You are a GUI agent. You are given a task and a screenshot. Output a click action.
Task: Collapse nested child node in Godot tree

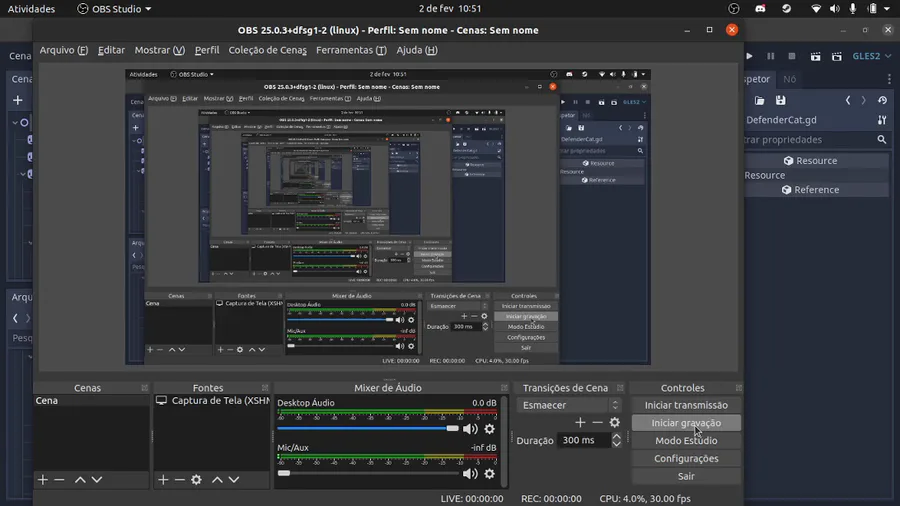[23, 174]
